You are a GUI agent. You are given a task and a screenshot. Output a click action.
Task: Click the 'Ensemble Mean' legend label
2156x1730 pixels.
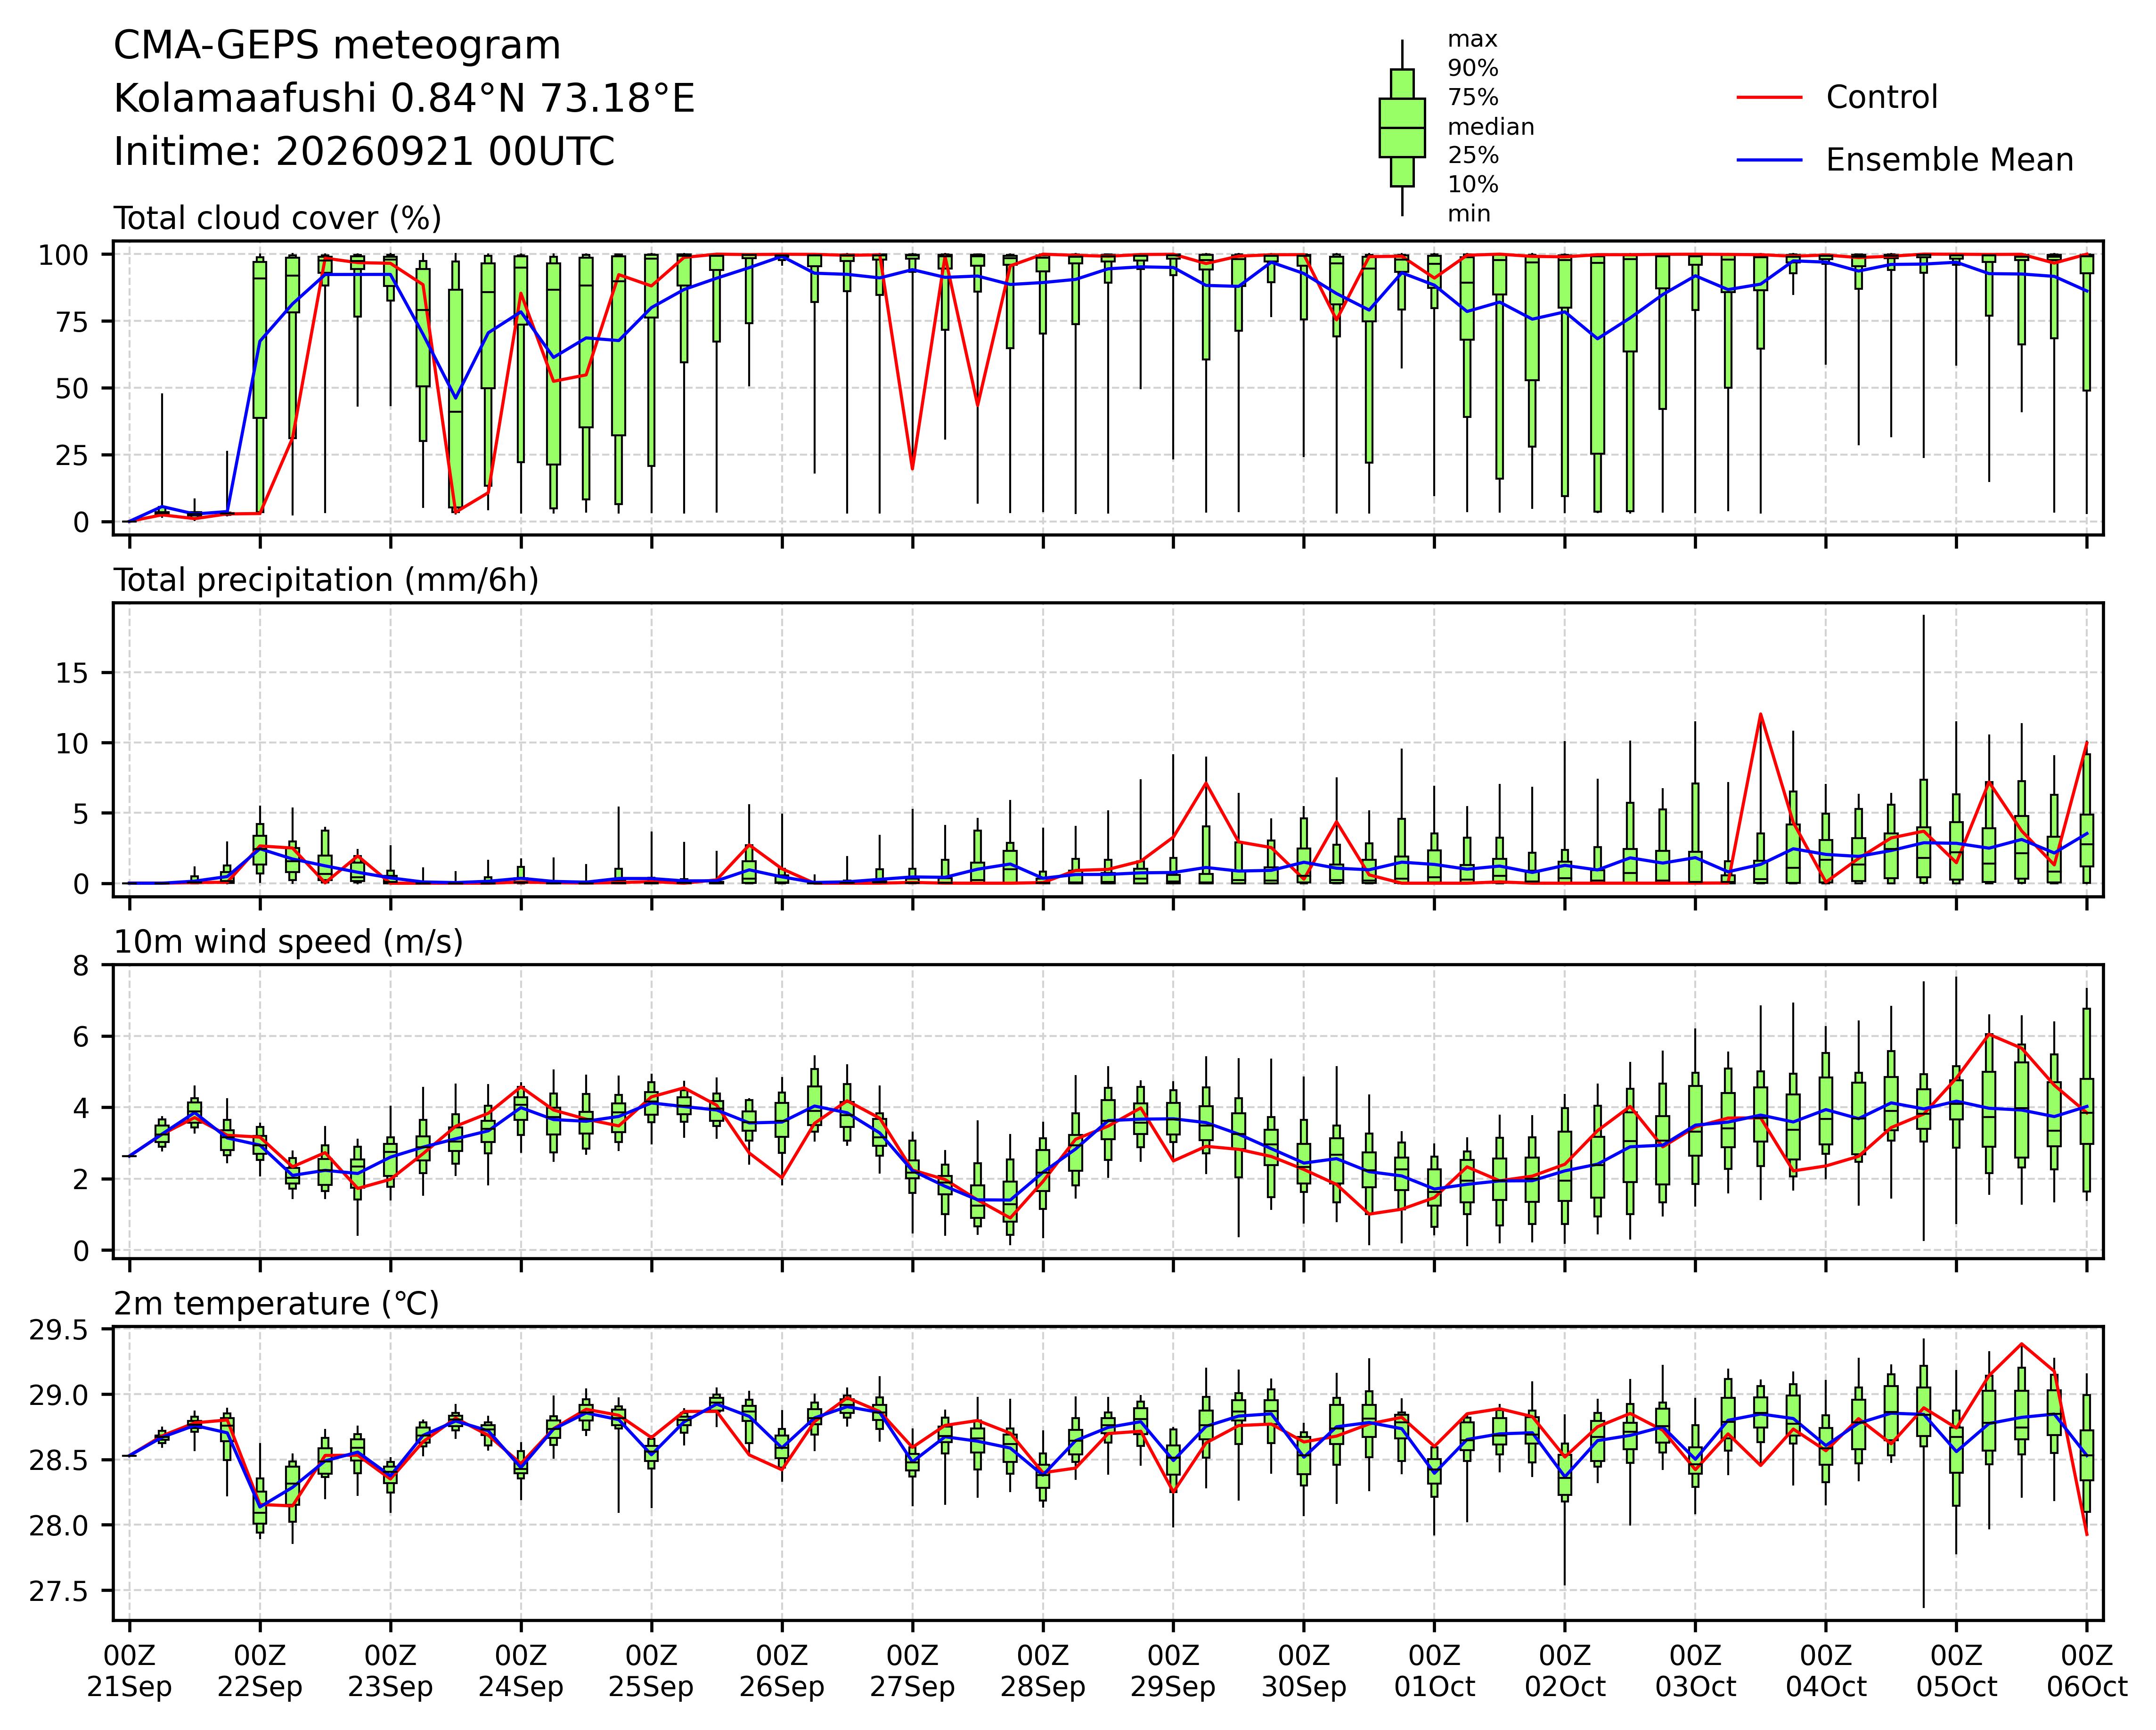pos(1950,160)
